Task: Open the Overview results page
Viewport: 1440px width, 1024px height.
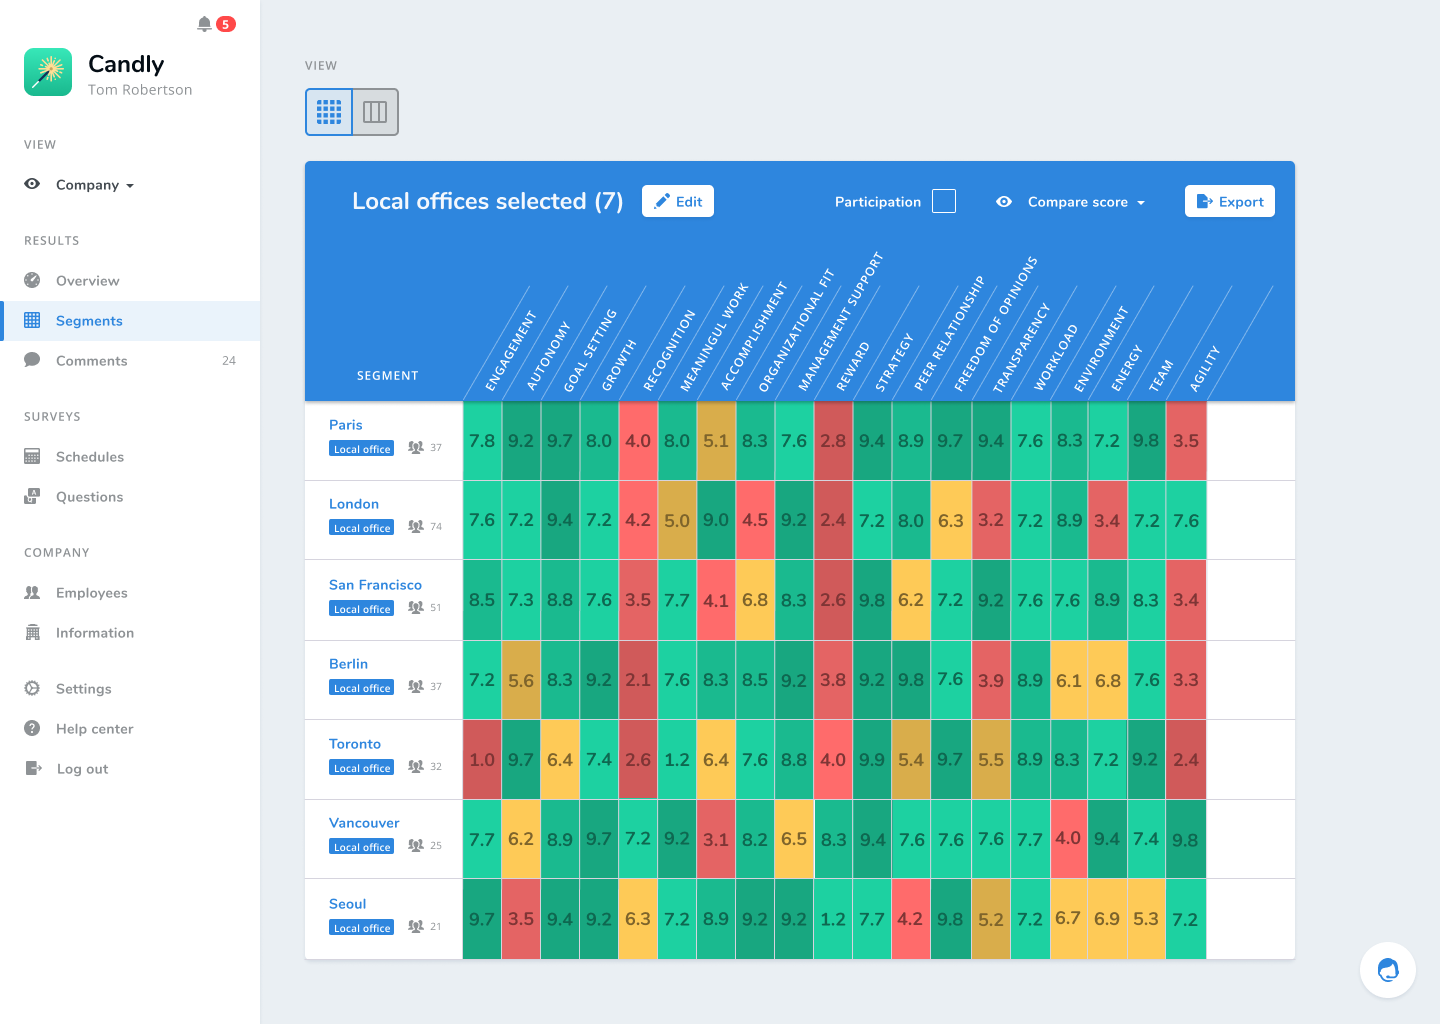Action: pos(87,281)
